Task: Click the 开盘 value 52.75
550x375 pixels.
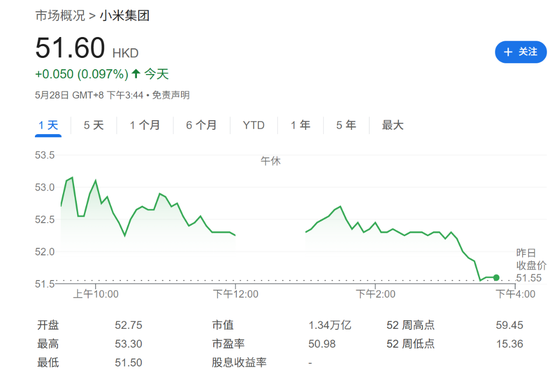Action: [128, 325]
